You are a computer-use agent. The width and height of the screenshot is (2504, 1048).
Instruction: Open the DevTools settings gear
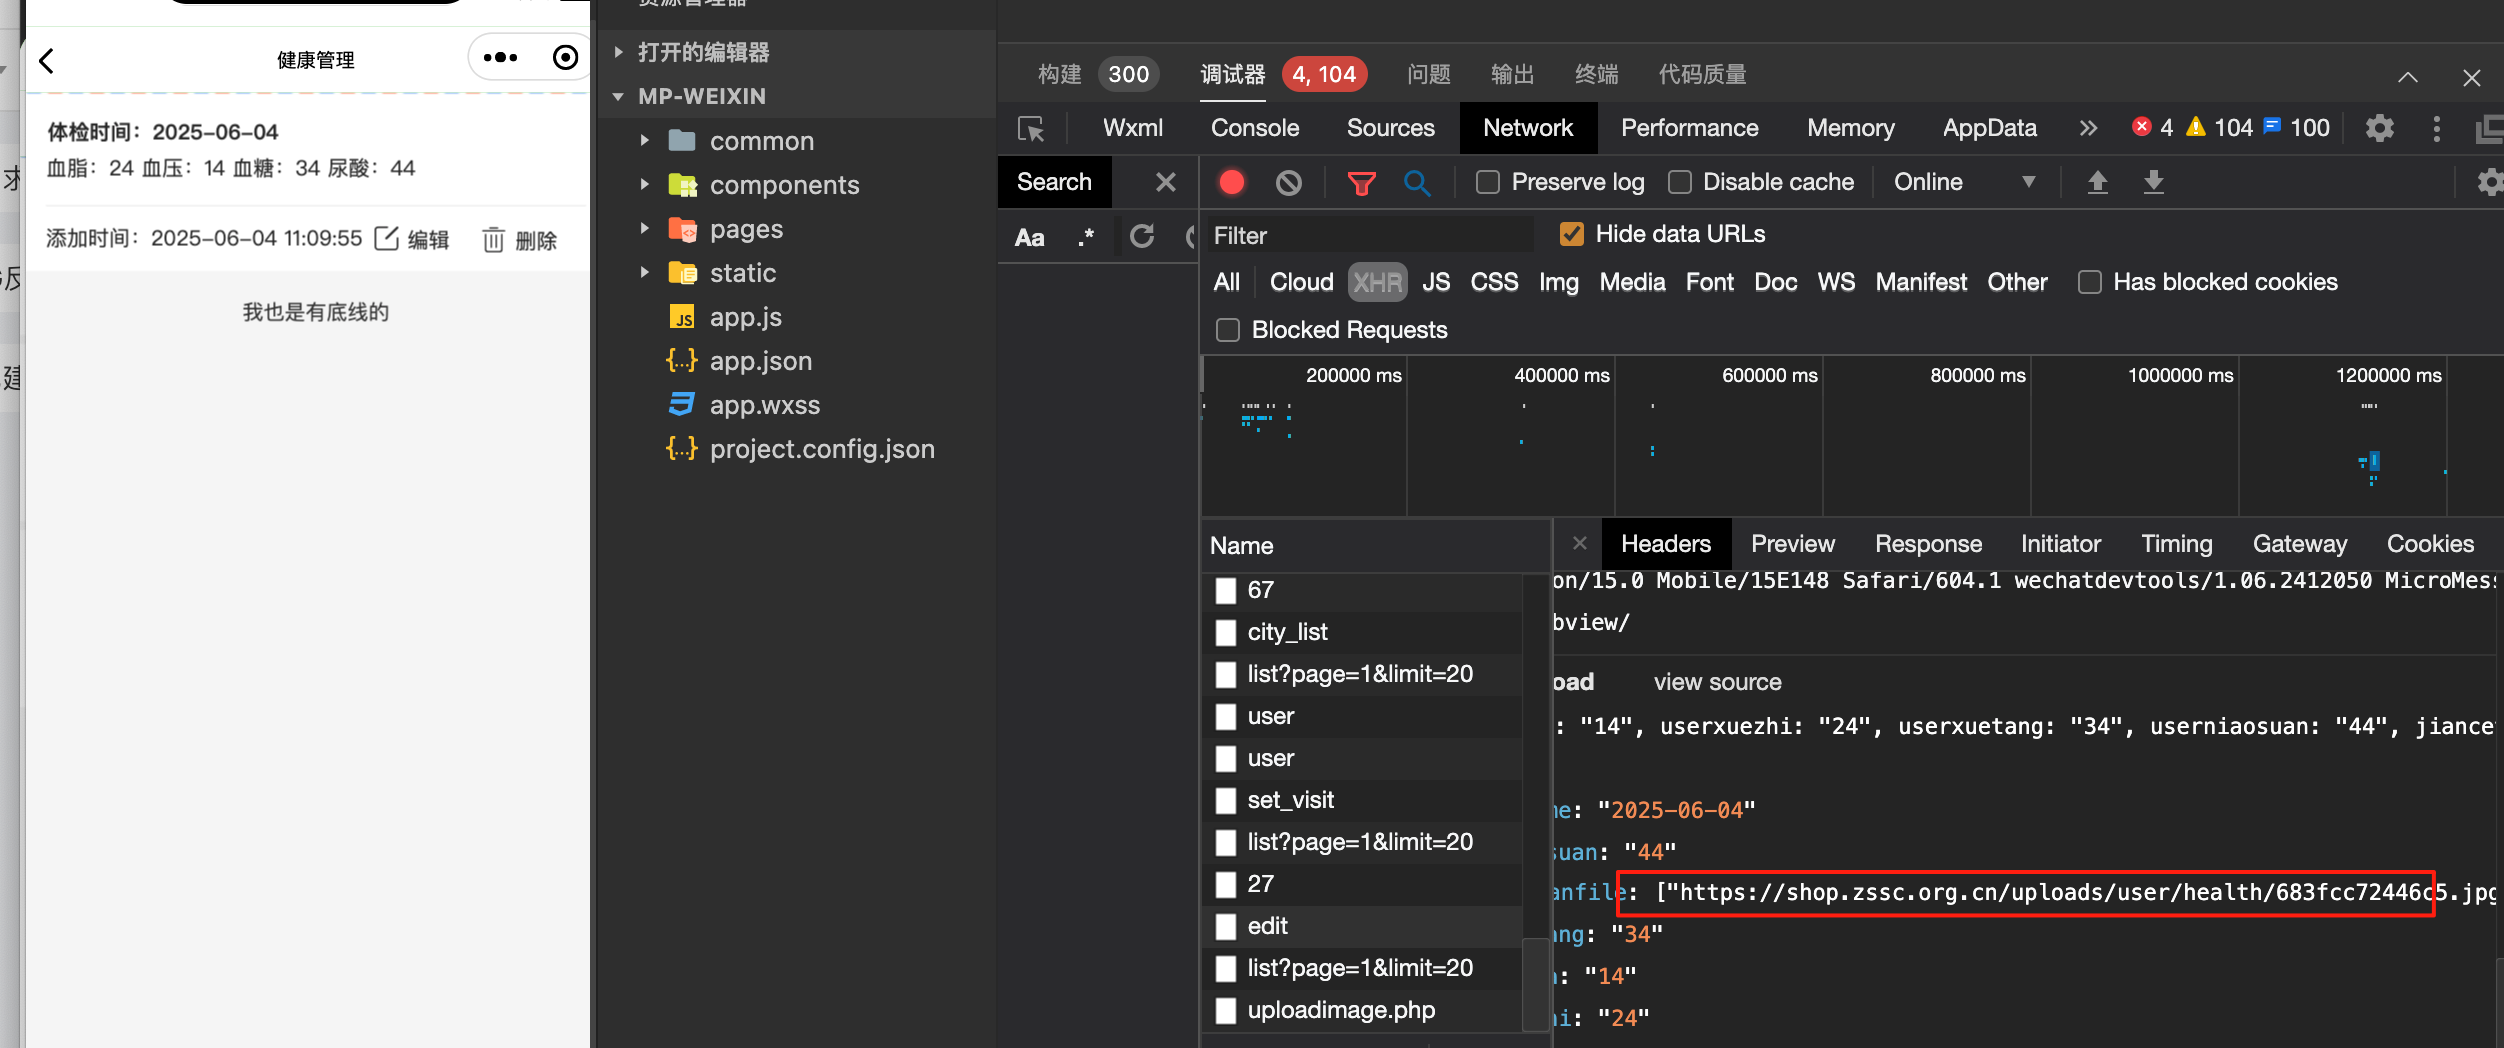point(2380,128)
